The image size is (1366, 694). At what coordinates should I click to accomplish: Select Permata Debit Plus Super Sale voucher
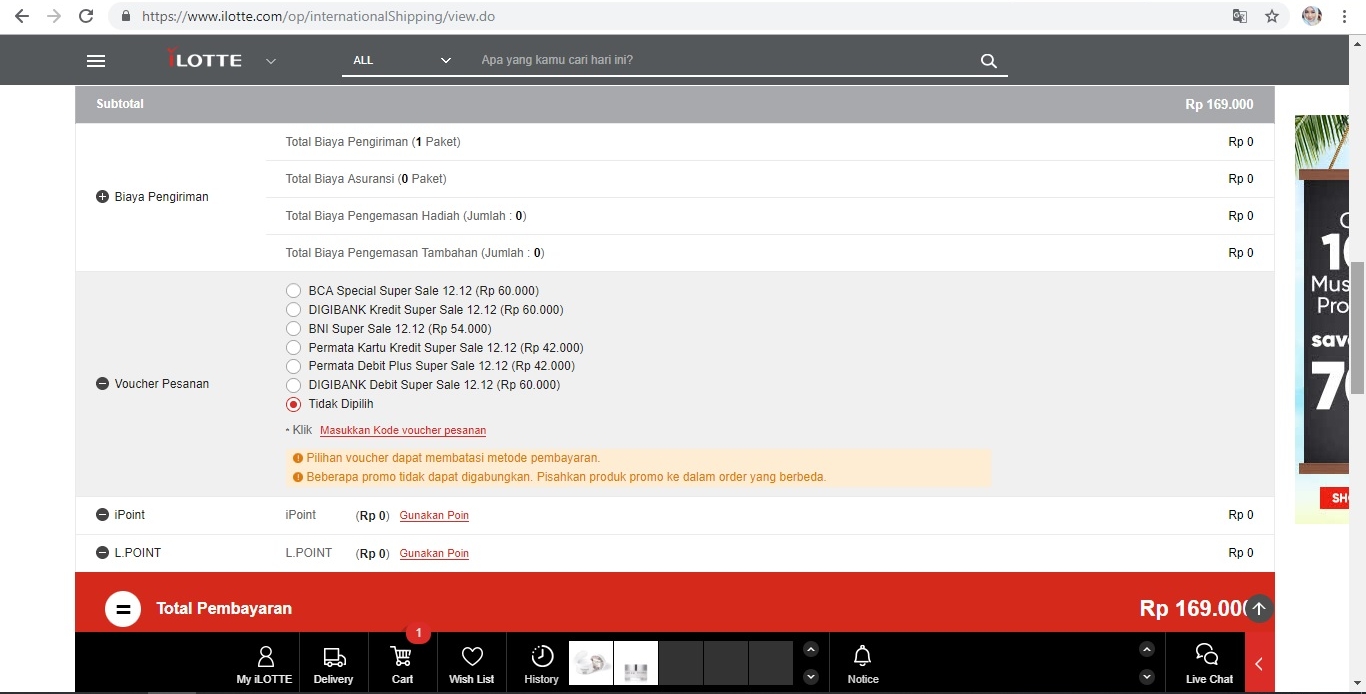point(293,366)
